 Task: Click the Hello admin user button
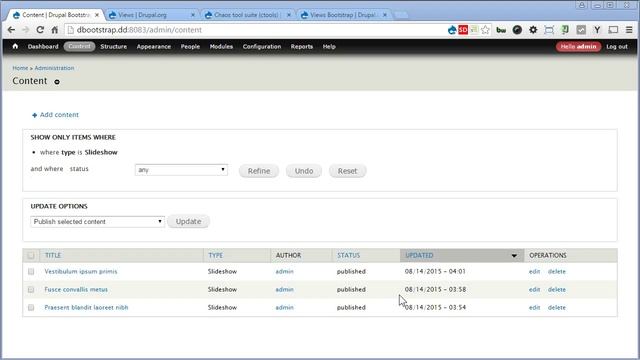578,47
